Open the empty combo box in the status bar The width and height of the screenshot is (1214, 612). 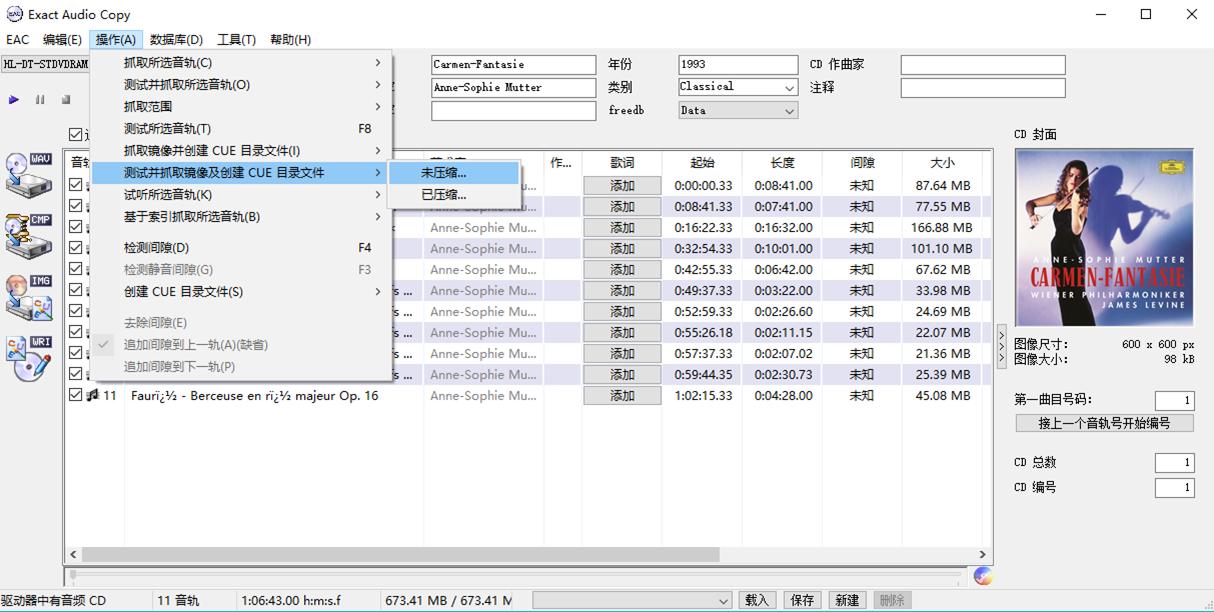click(632, 600)
